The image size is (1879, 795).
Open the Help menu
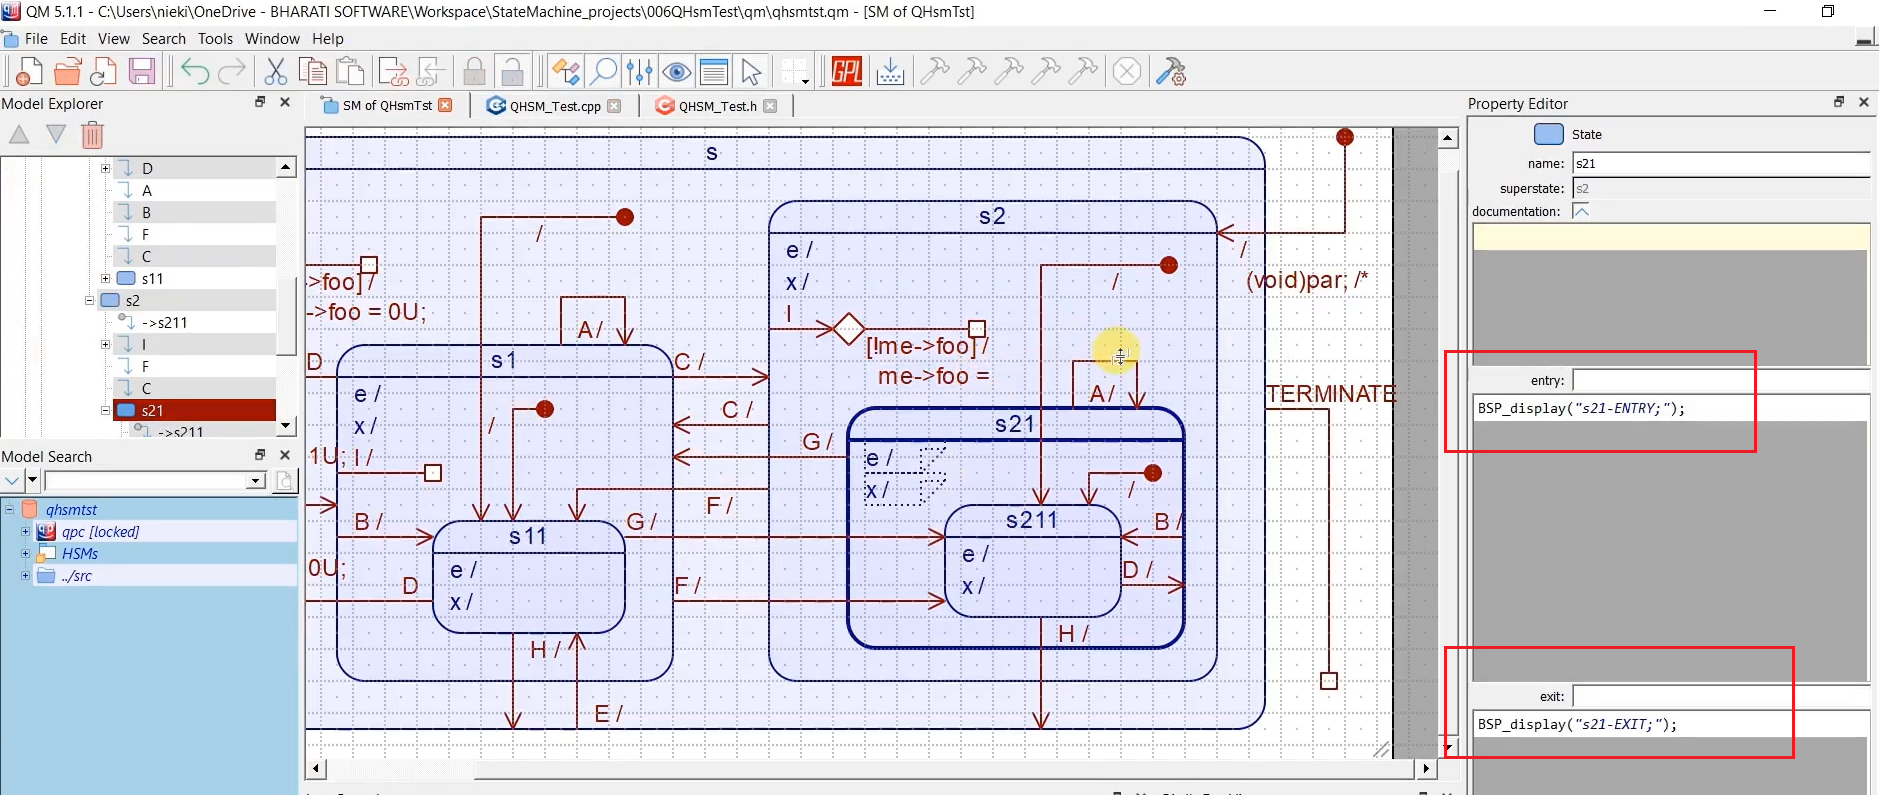coord(328,39)
